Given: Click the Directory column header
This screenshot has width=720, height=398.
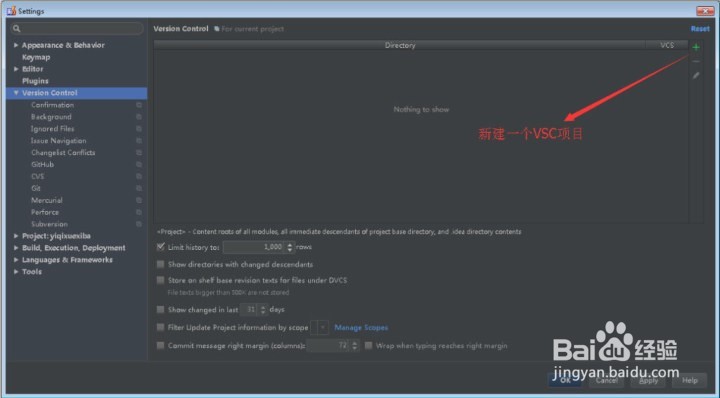Looking at the screenshot, I should coord(399,45).
